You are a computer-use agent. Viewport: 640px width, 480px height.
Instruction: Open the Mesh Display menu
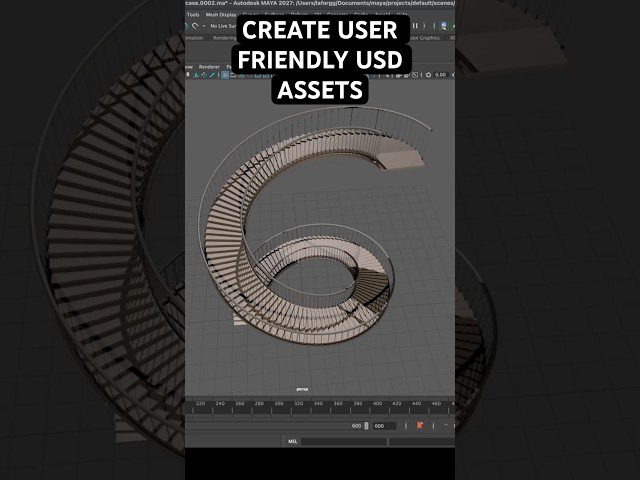click(x=221, y=15)
